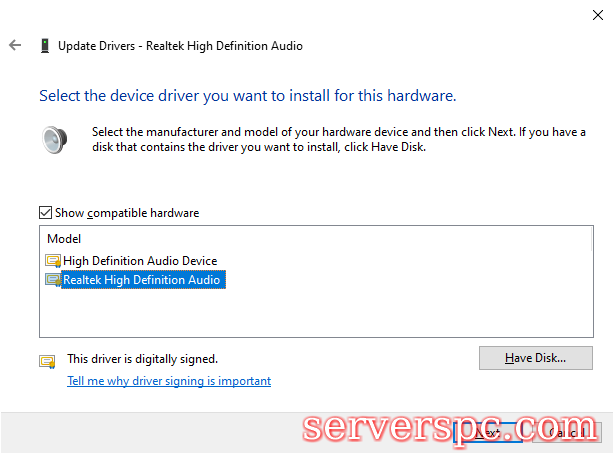
Task: Open the driver signing importance link
Action: (168, 381)
